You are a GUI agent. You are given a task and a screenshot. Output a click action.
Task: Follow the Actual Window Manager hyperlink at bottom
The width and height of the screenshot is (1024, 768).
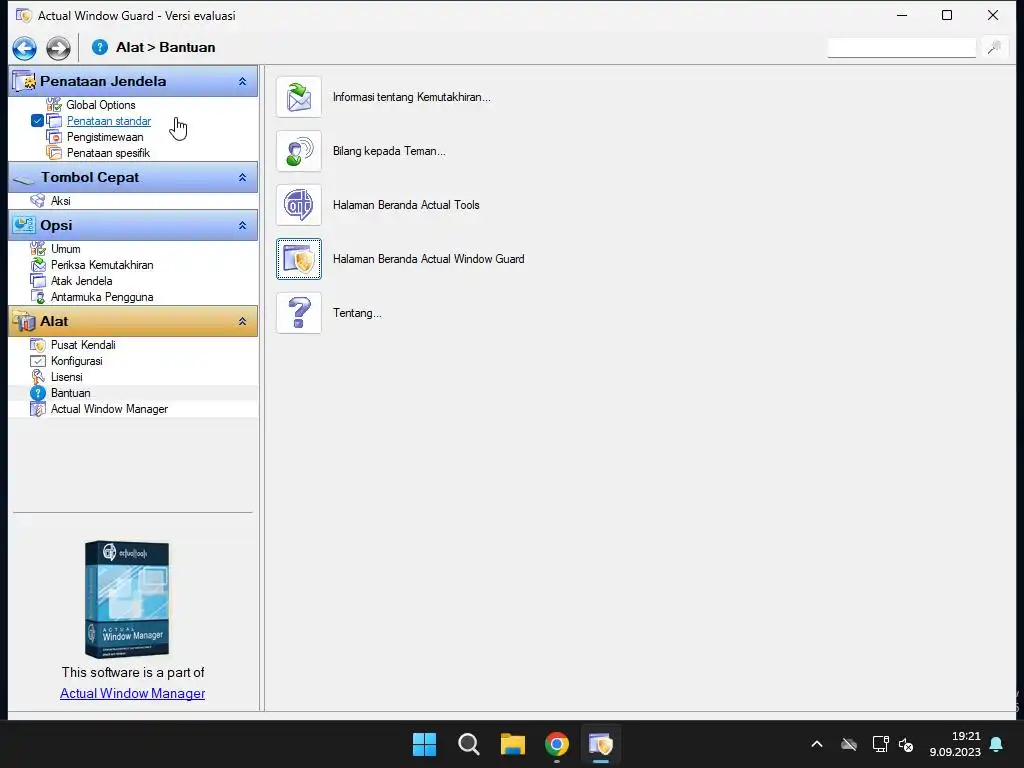pos(133,694)
